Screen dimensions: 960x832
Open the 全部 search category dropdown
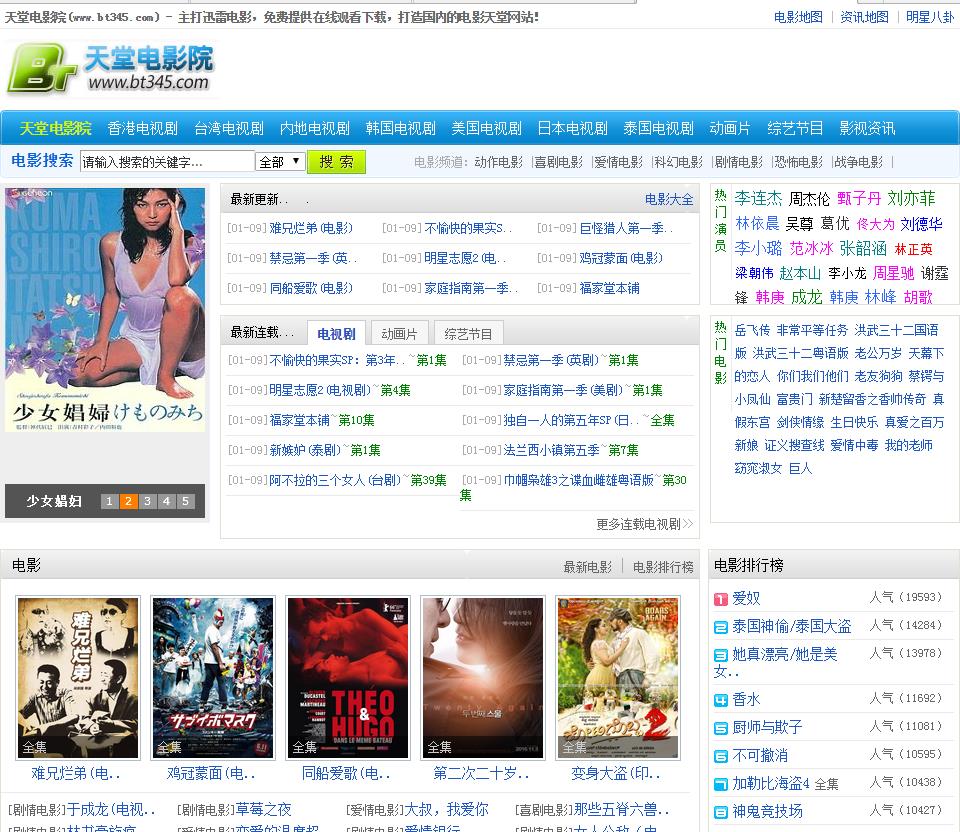[x=280, y=162]
